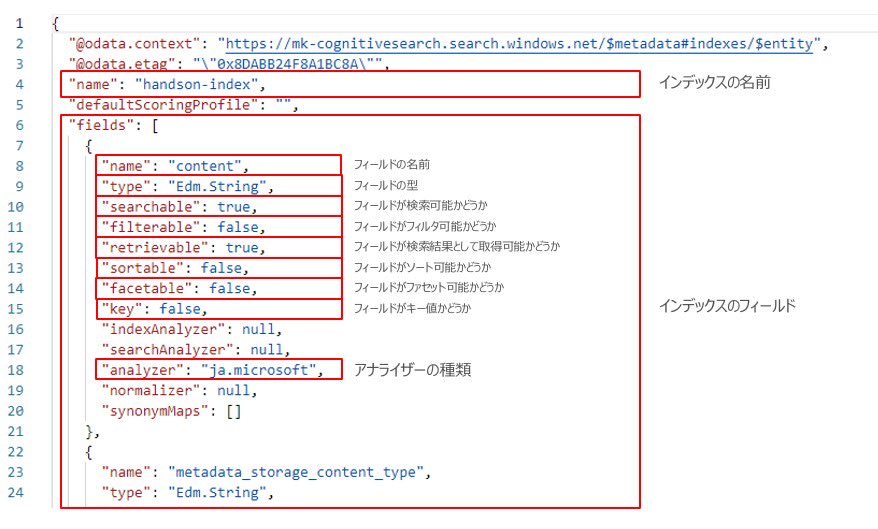Click the "retrievable" key text
Viewport: 878px width, 529px height.
155,248
